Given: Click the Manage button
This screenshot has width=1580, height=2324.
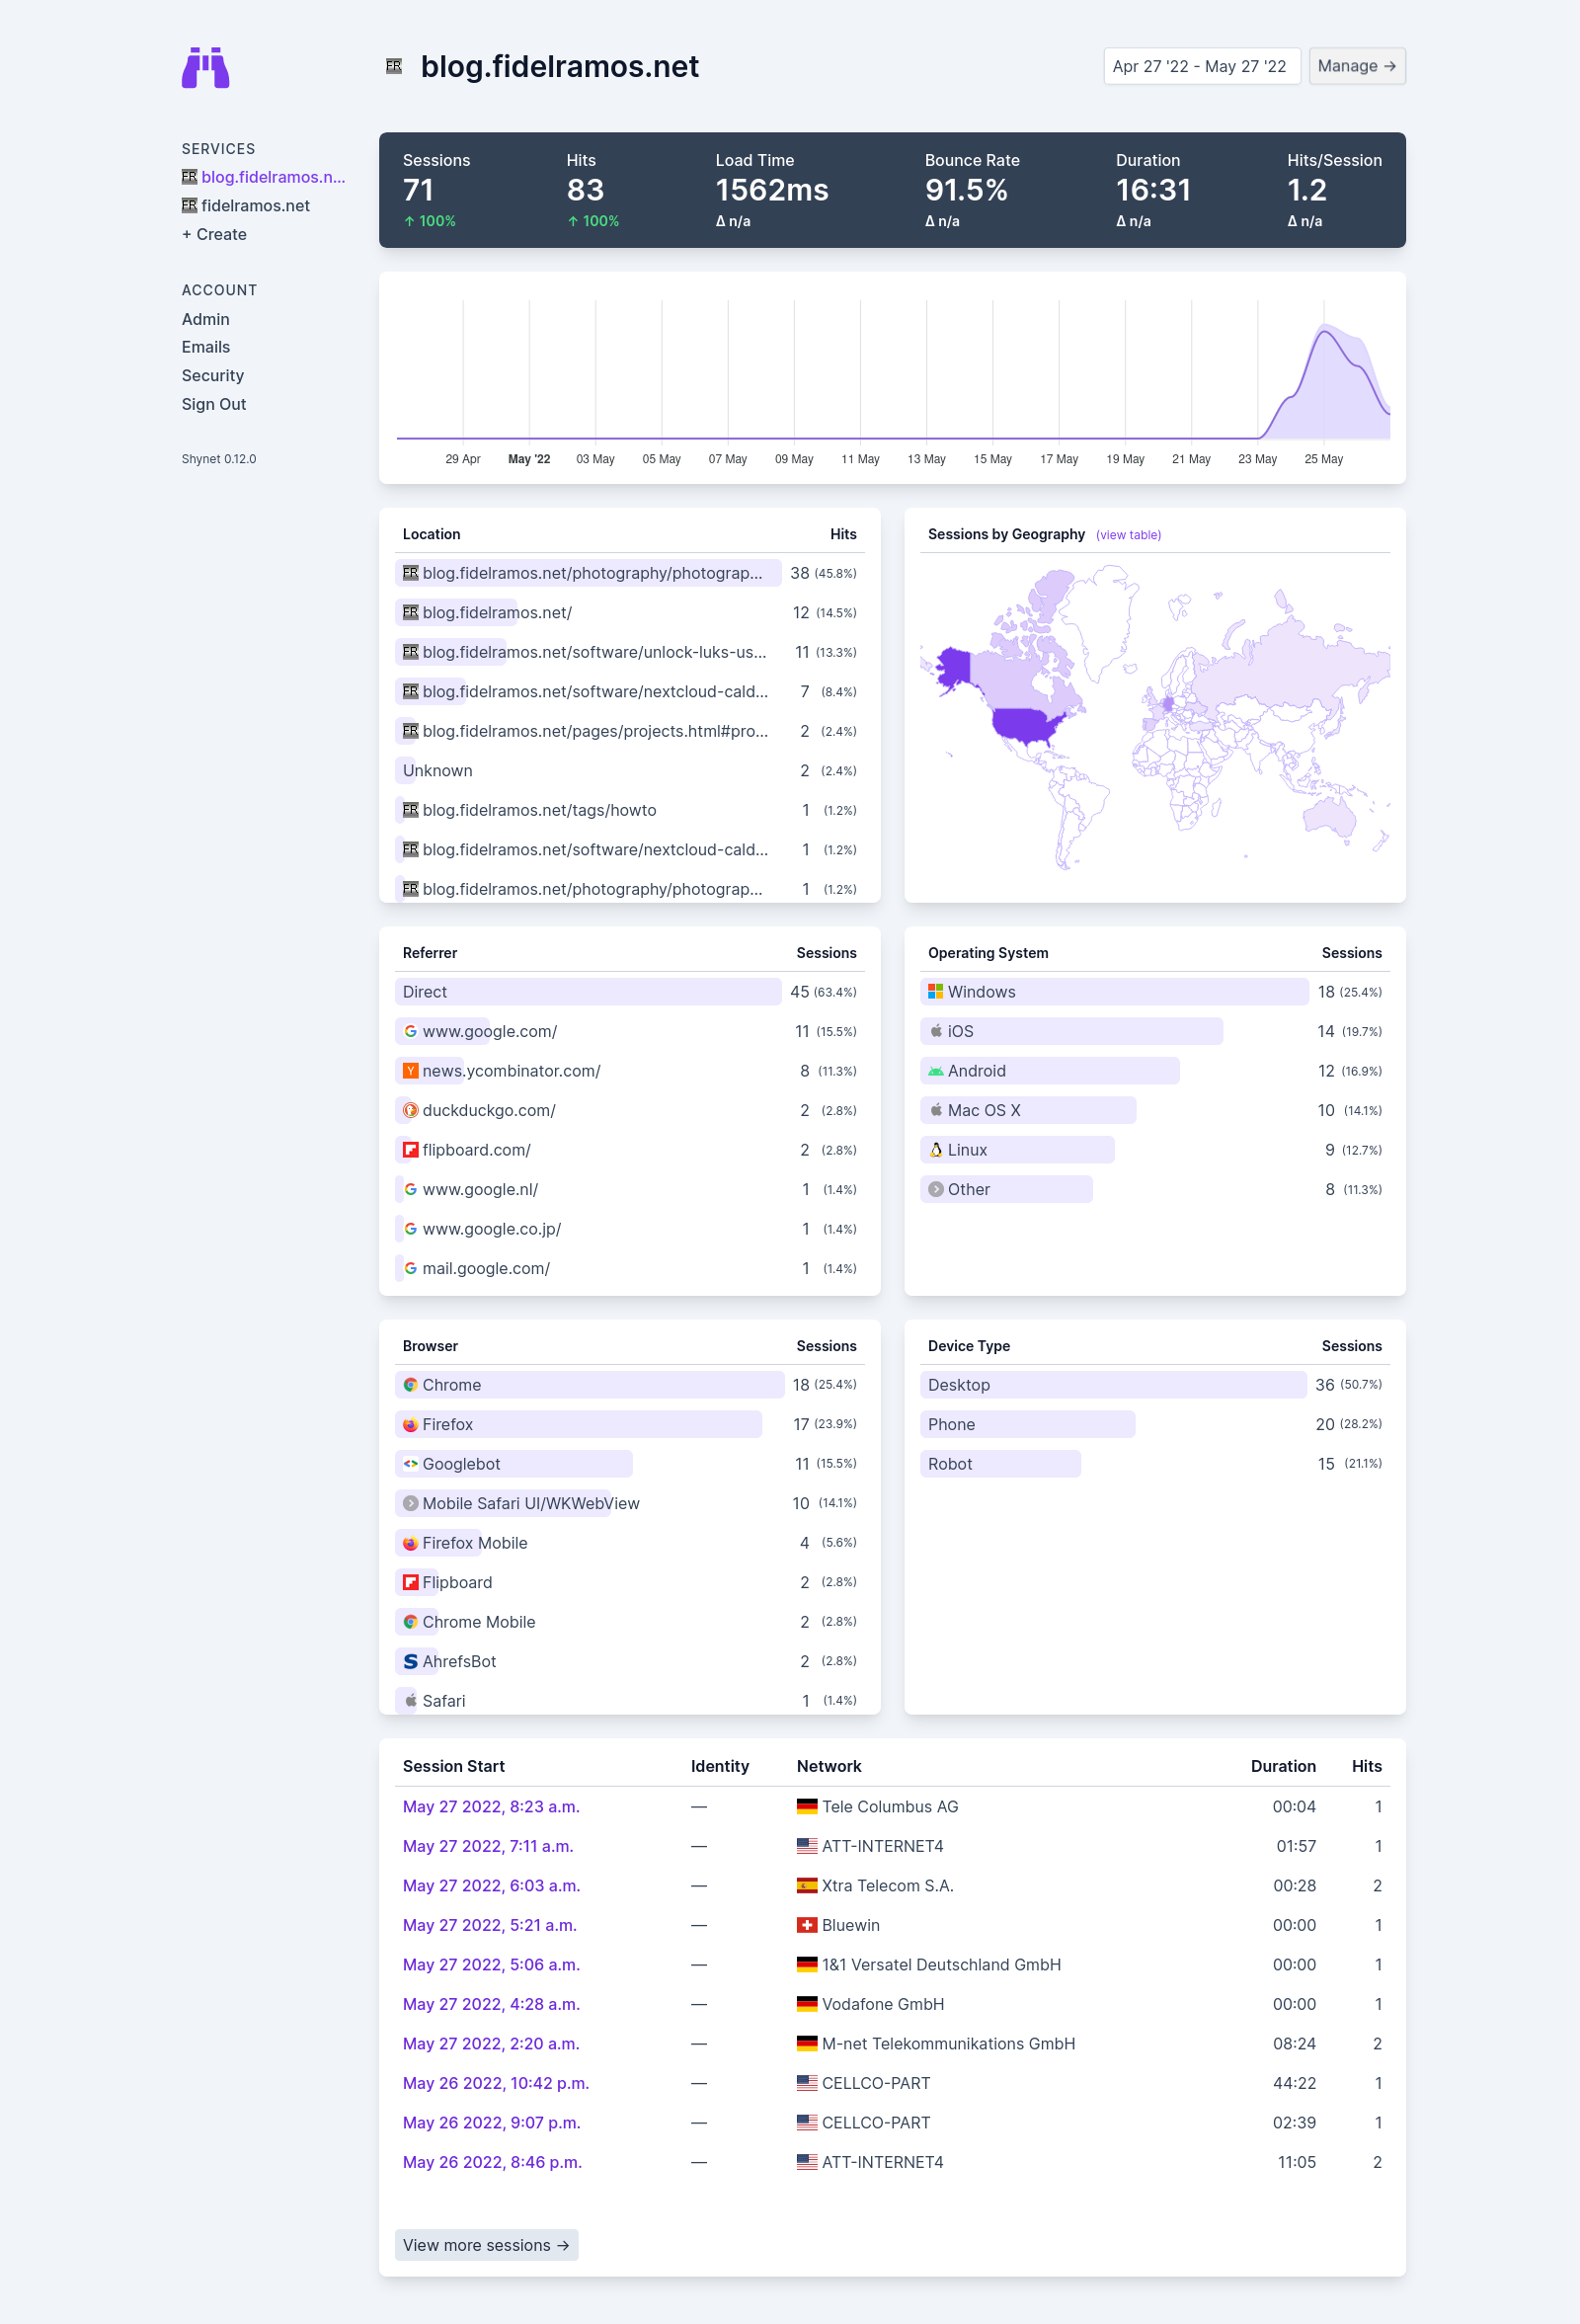Looking at the screenshot, I should [x=1356, y=66].
